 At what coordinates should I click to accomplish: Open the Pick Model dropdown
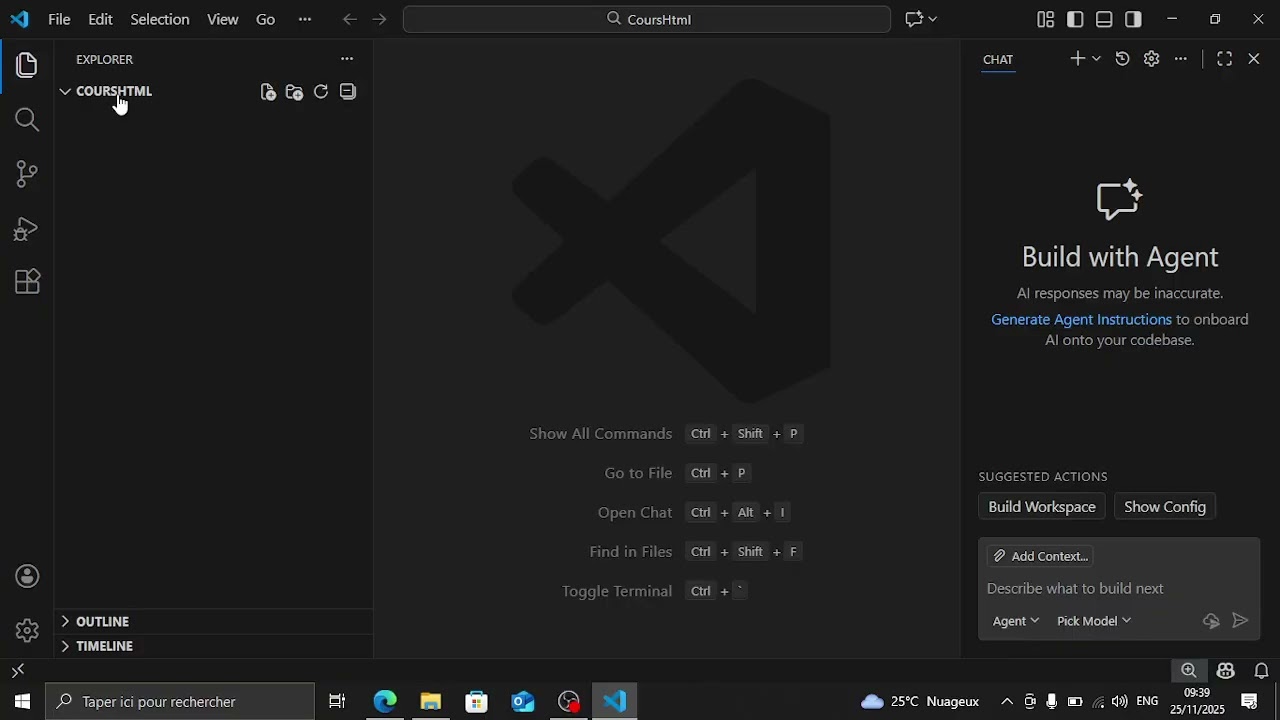click(1094, 621)
